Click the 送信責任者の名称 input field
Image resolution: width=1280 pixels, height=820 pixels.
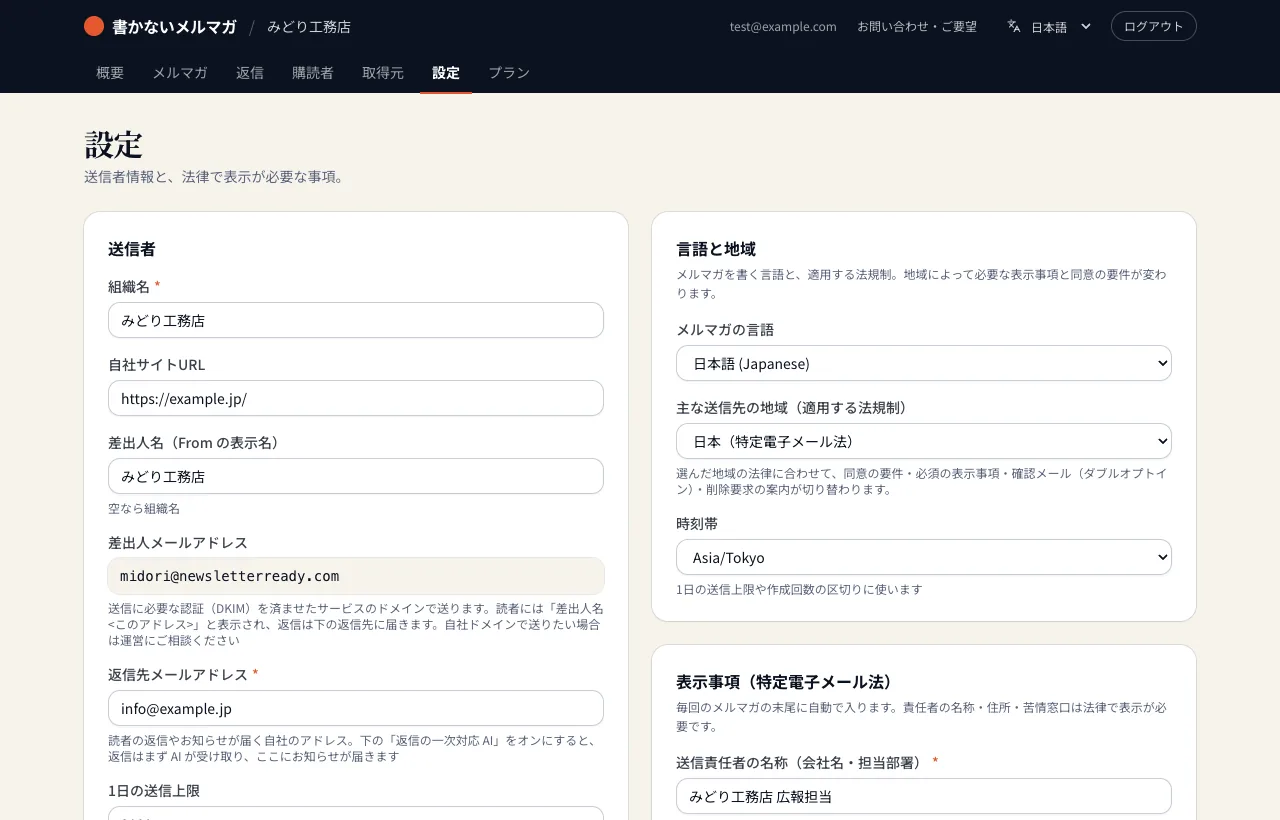924,796
